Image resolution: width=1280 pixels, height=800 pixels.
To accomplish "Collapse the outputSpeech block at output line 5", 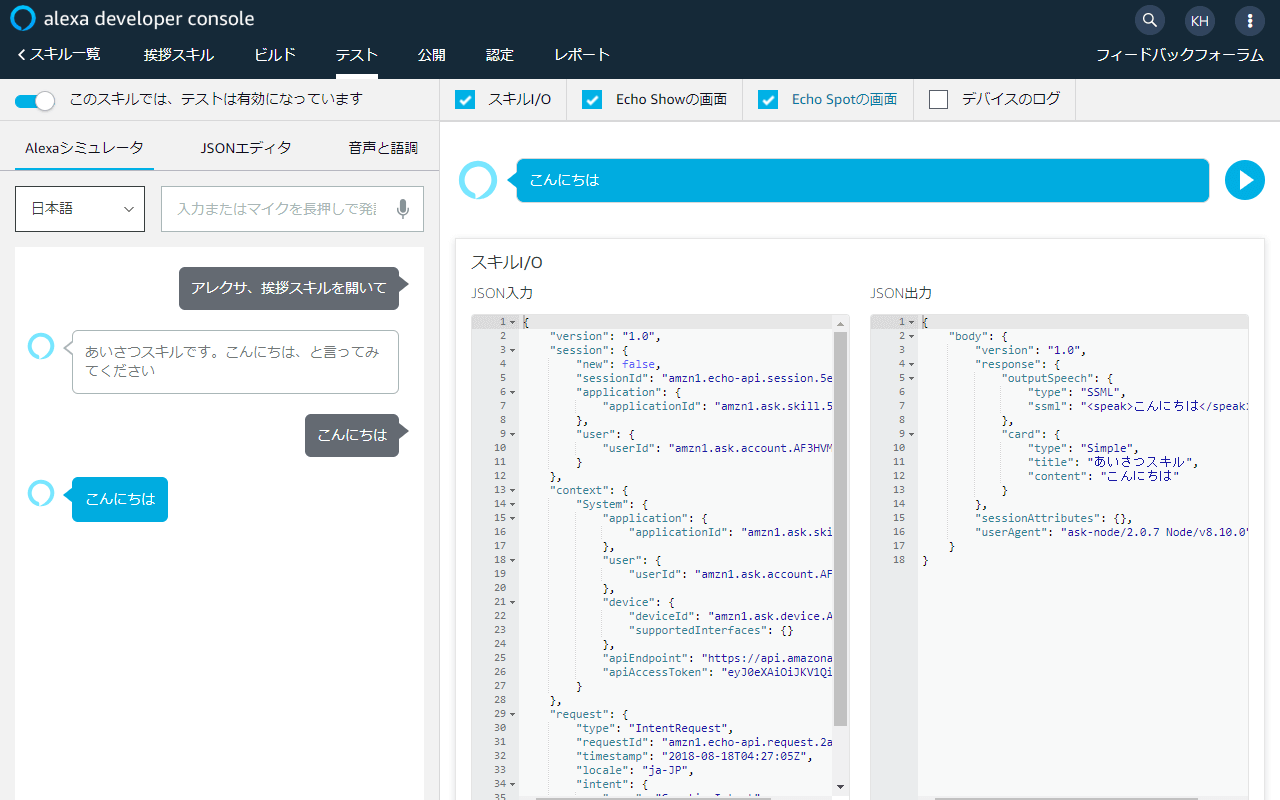I will 912,378.
